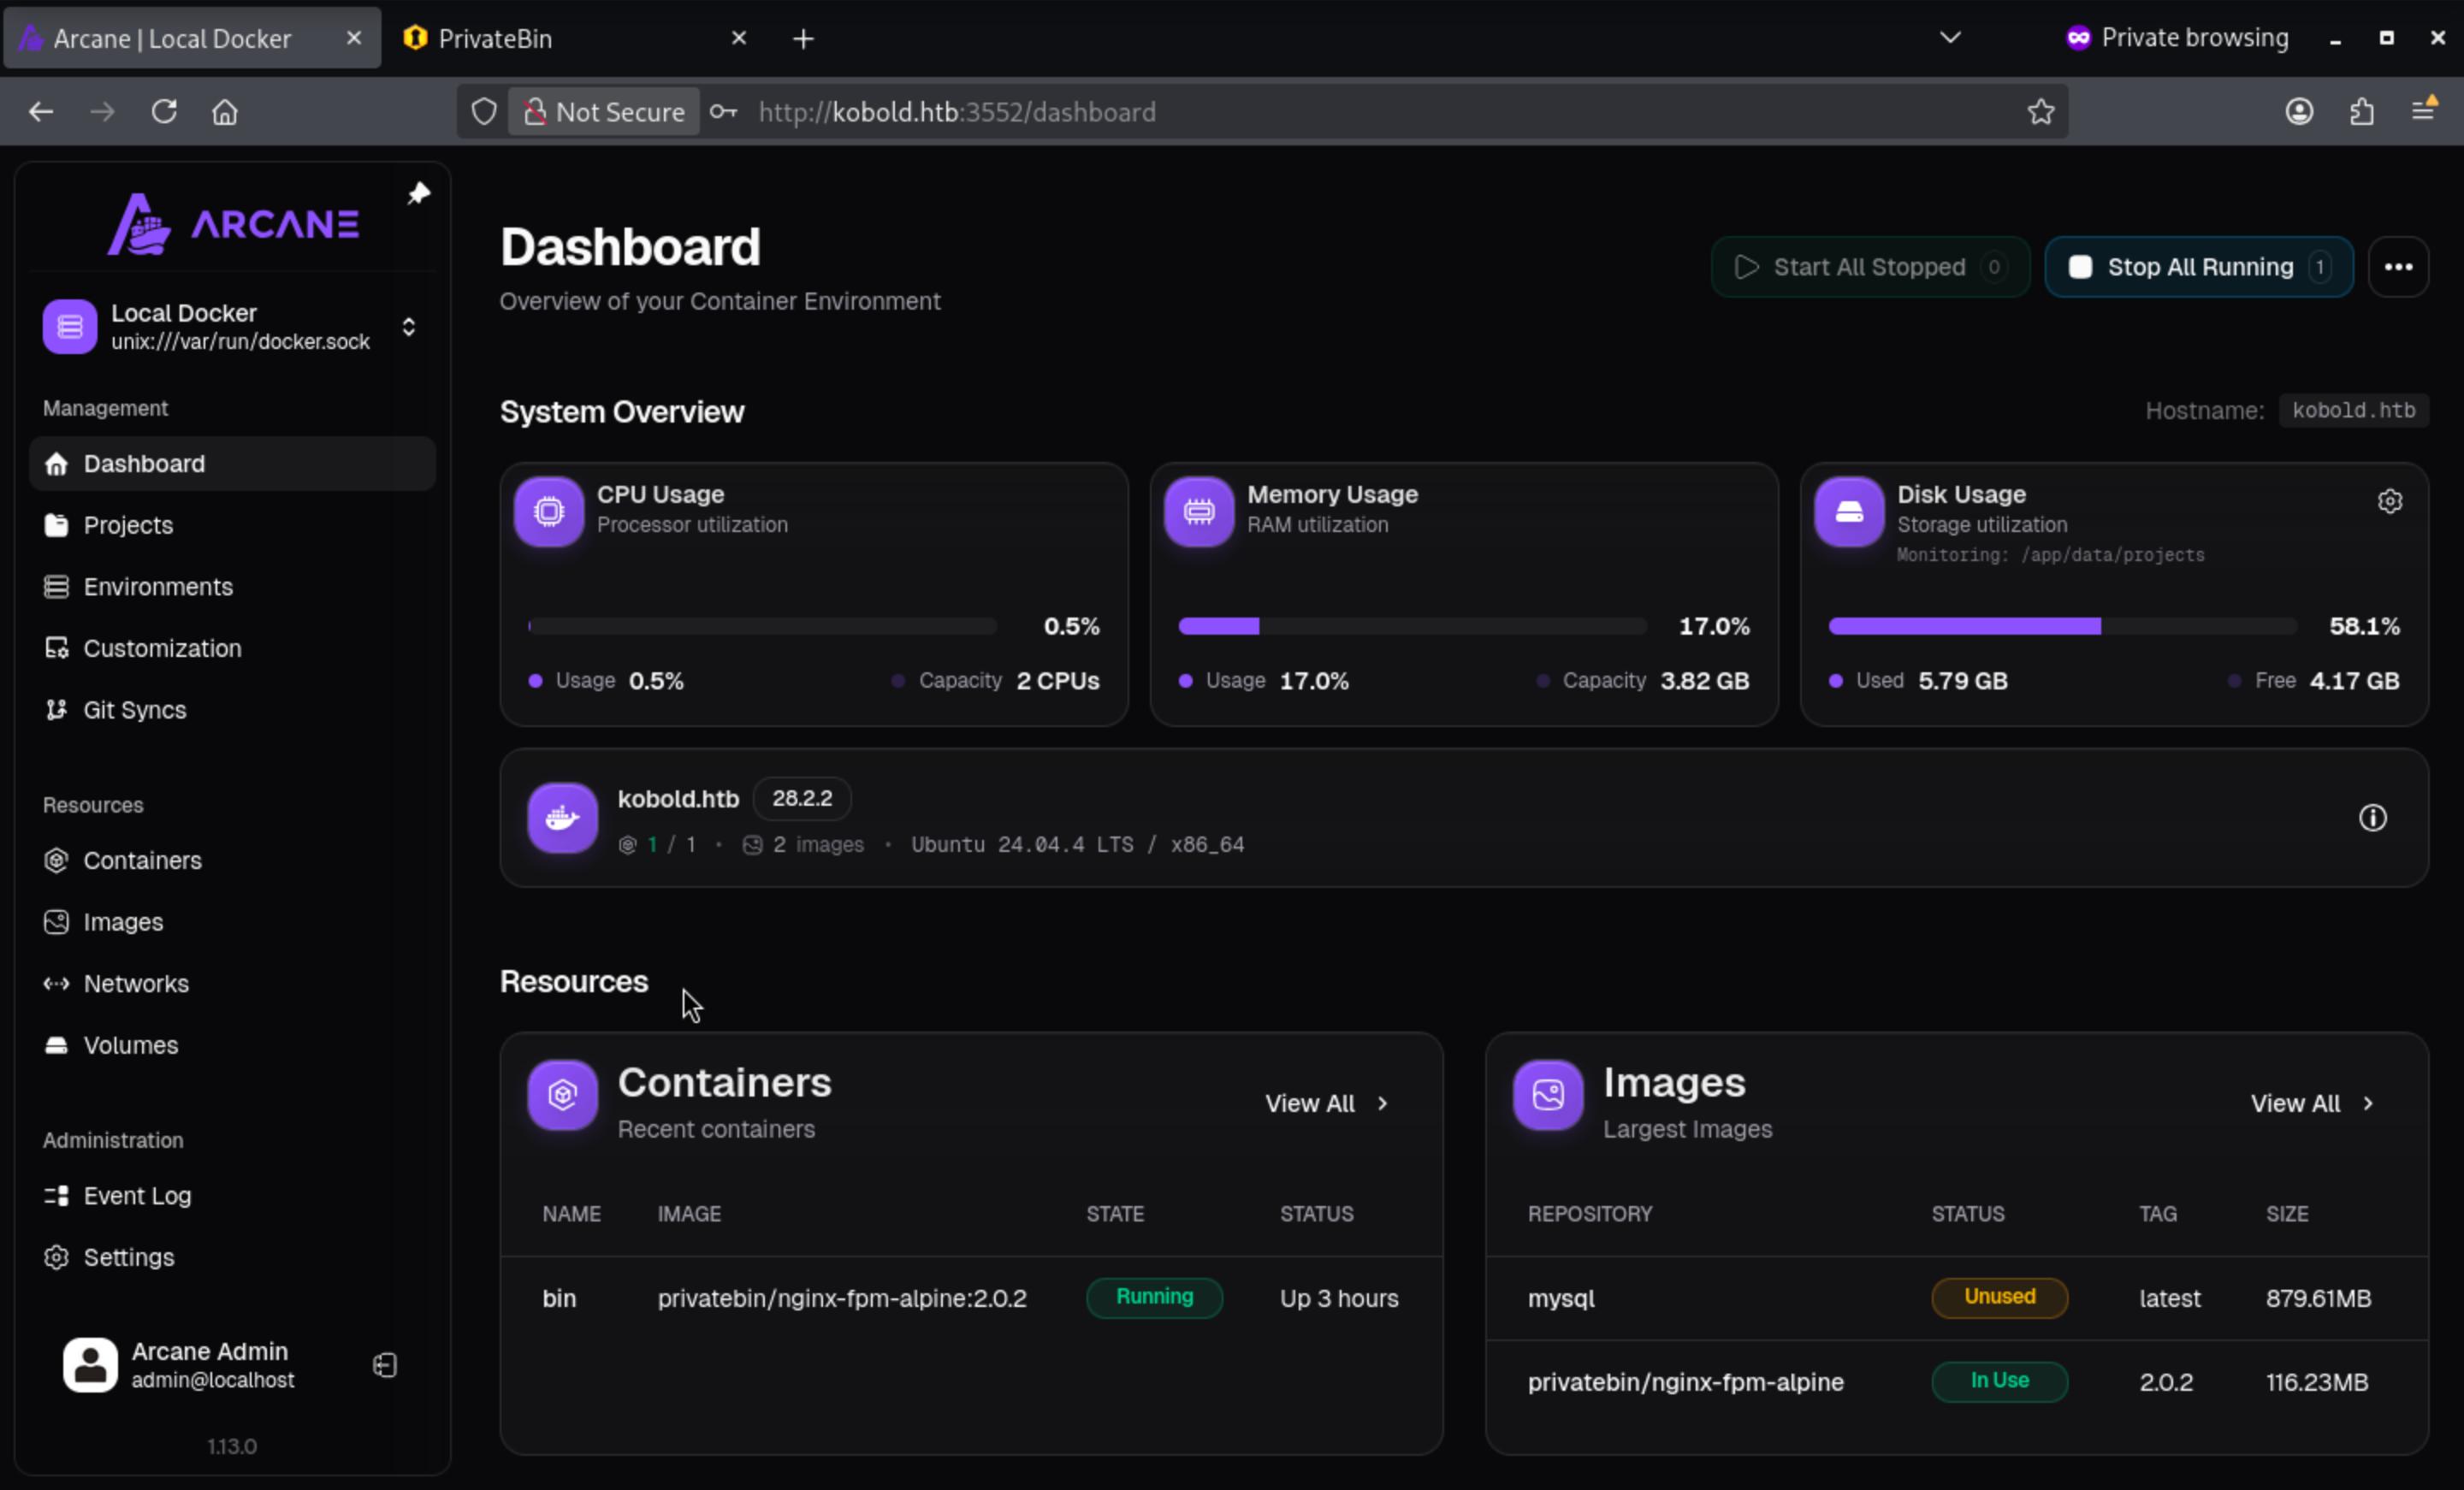The height and width of the screenshot is (1490, 2464).
Task: Bookmark this page with the star icon
Action: [2040, 112]
